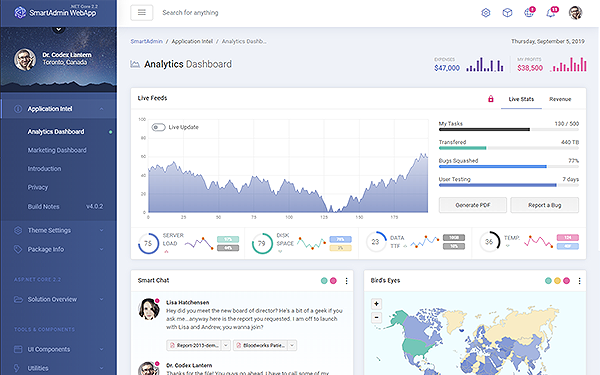The height and width of the screenshot is (375, 600).
Task: Click the $47,000 expenses value
Action: point(447,68)
